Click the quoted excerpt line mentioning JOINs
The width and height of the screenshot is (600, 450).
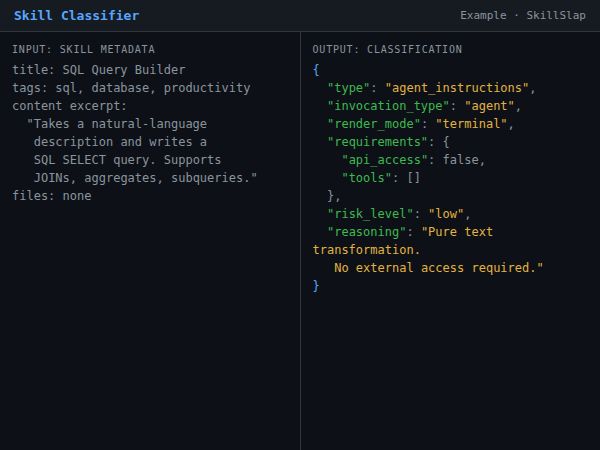tap(145, 178)
